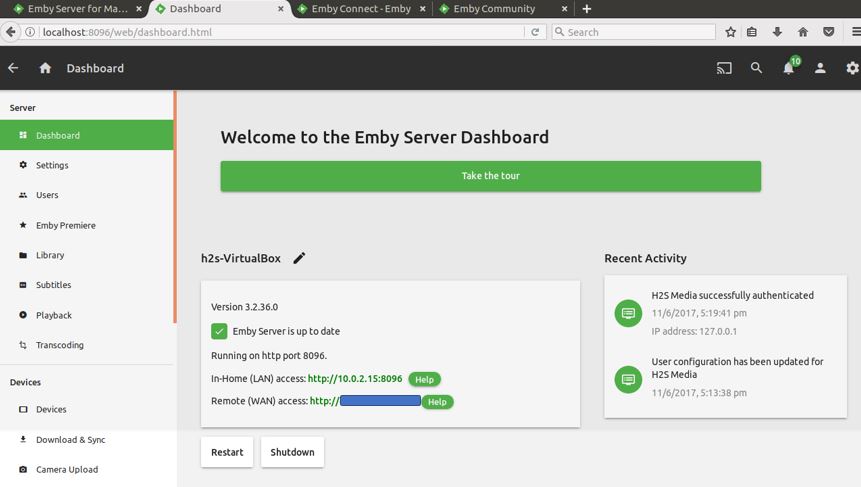Open a new browser tab

click(x=586, y=9)
